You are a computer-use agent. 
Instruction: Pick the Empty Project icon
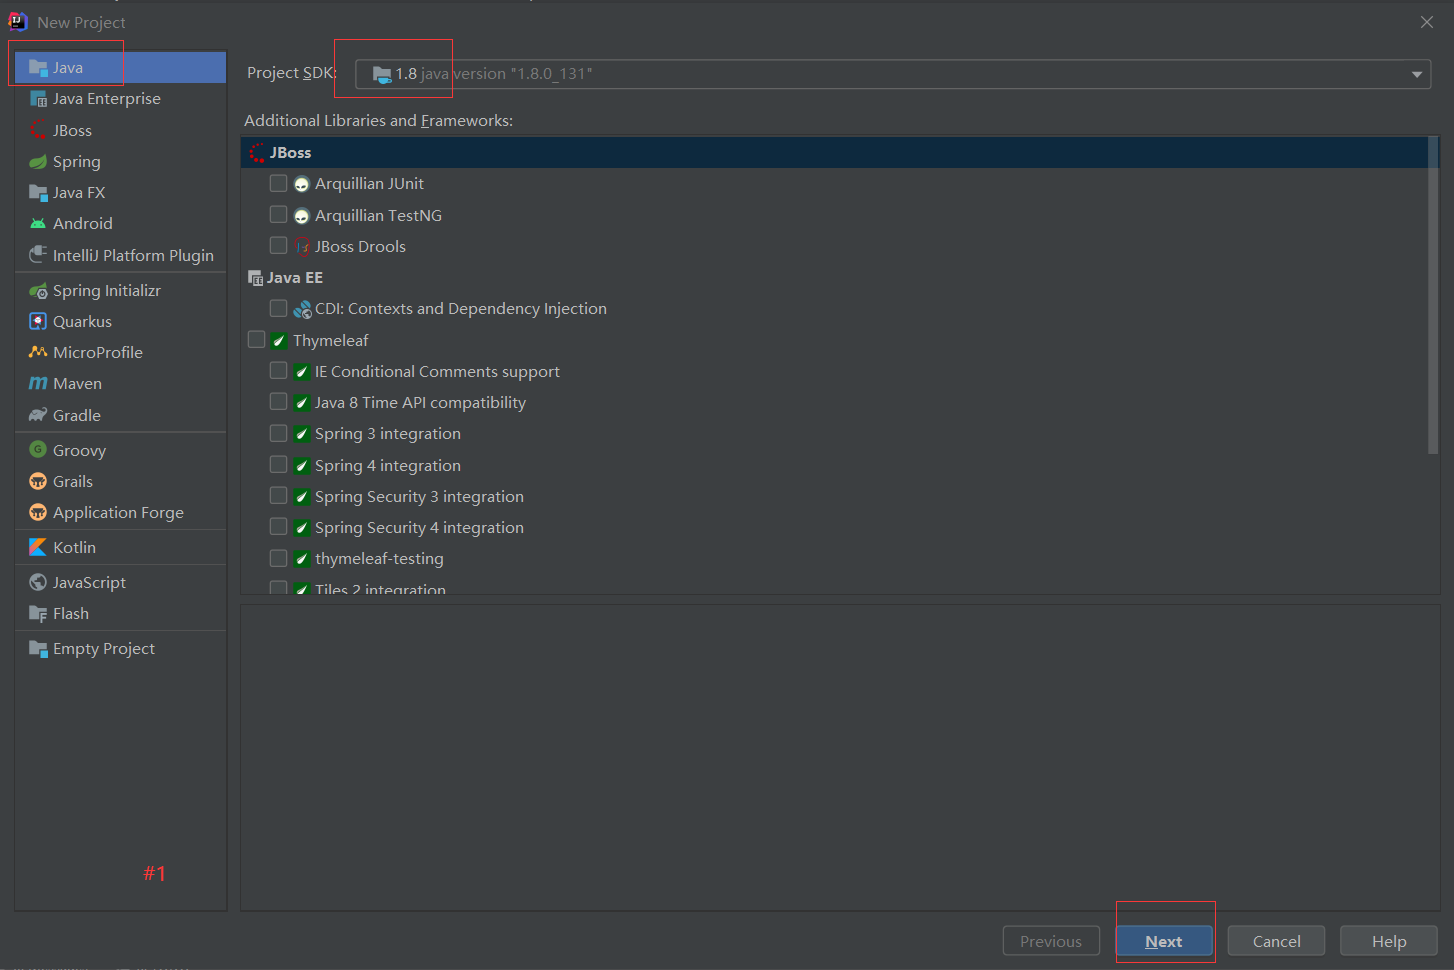point(39,648)
